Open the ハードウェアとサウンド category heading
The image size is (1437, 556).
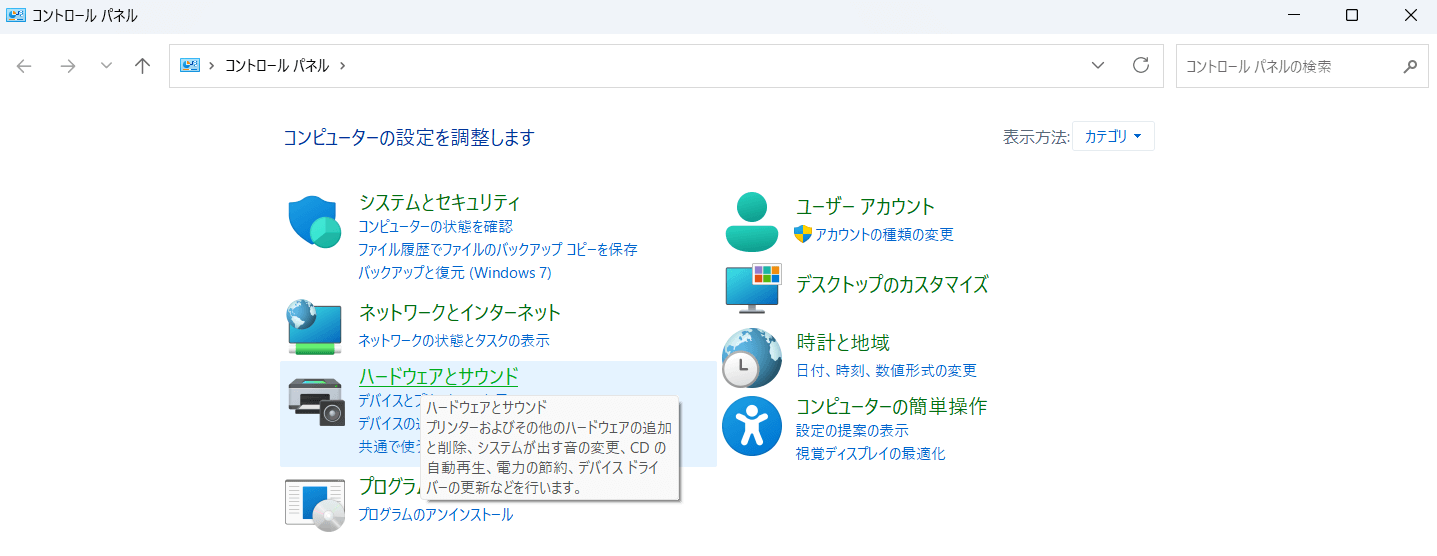click(438, 377)
